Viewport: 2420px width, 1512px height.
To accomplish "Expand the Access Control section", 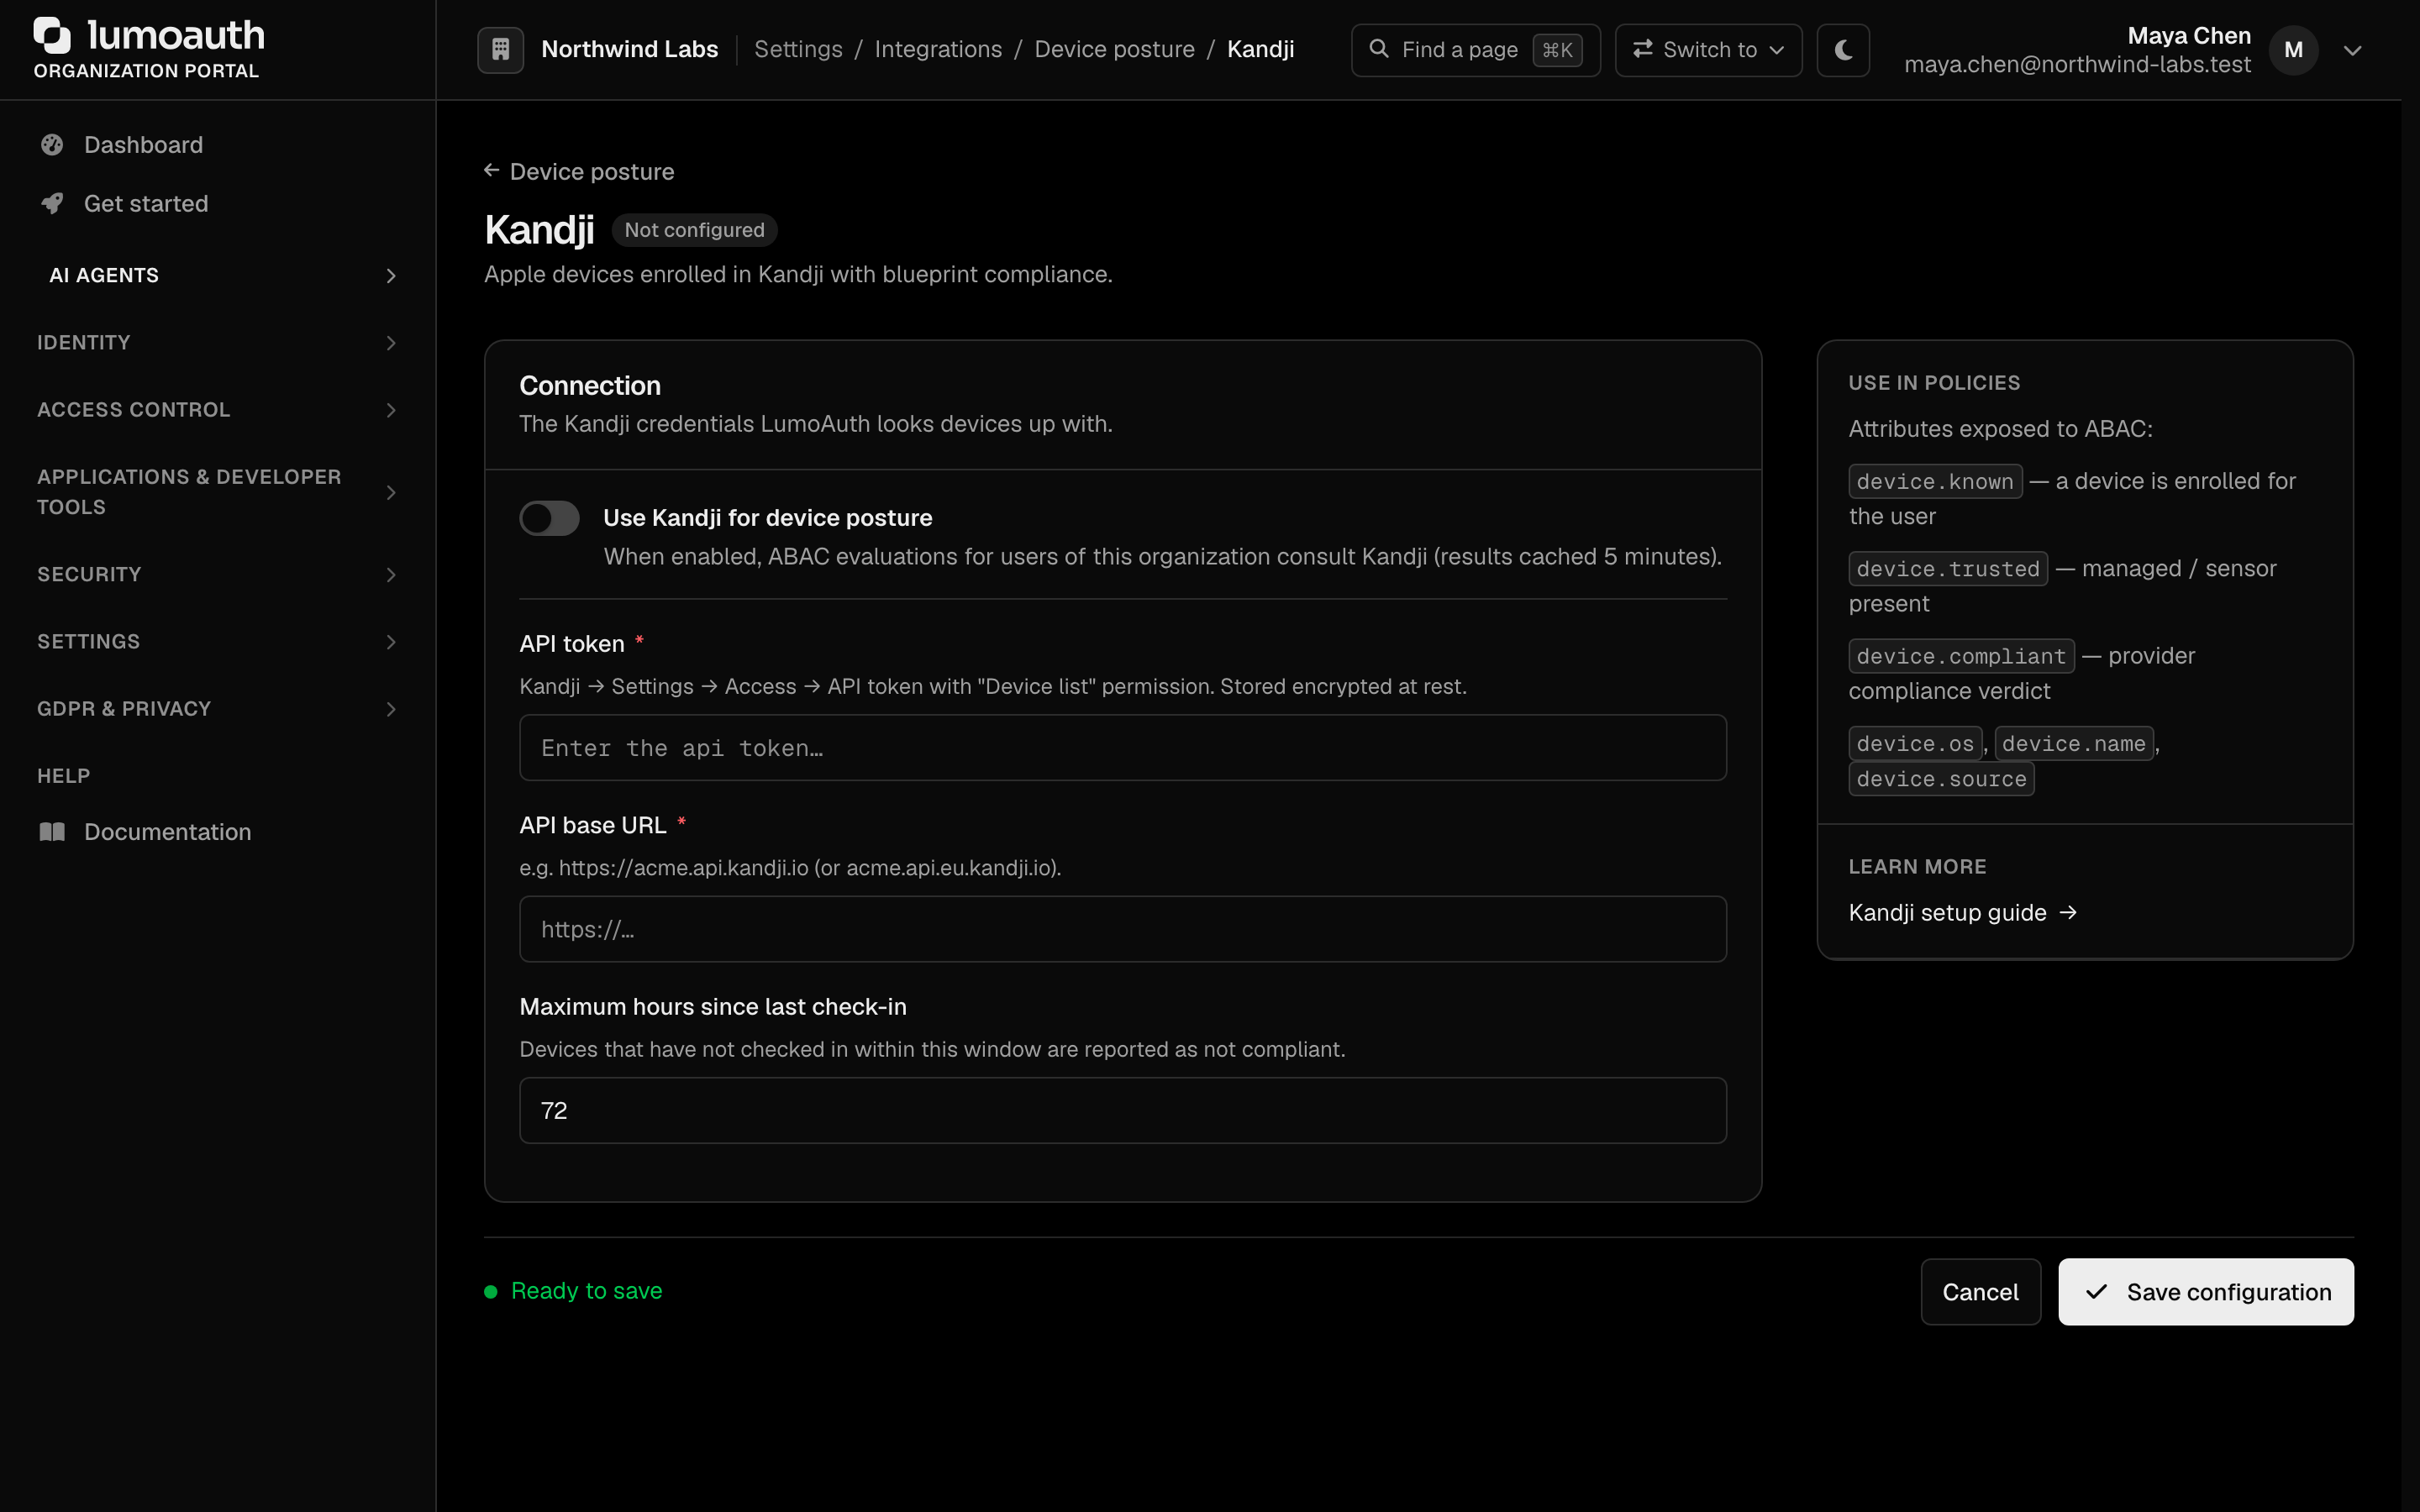I will pyautogui.click(x=218, y=410).
